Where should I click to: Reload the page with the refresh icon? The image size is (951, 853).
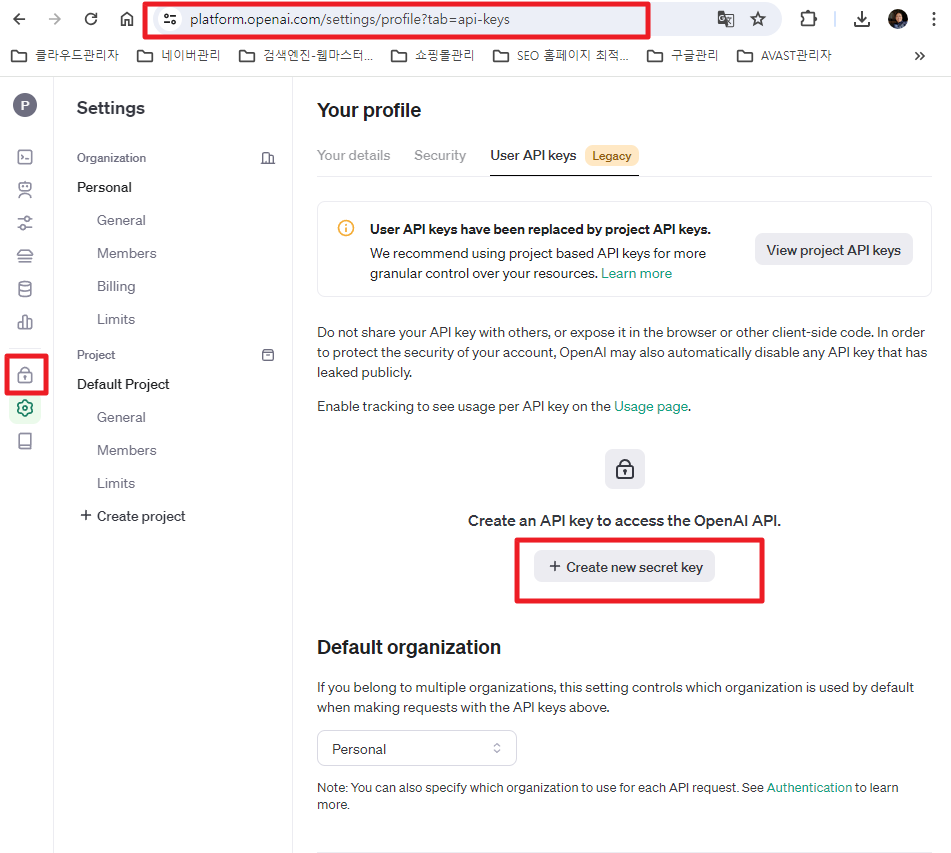91,19
